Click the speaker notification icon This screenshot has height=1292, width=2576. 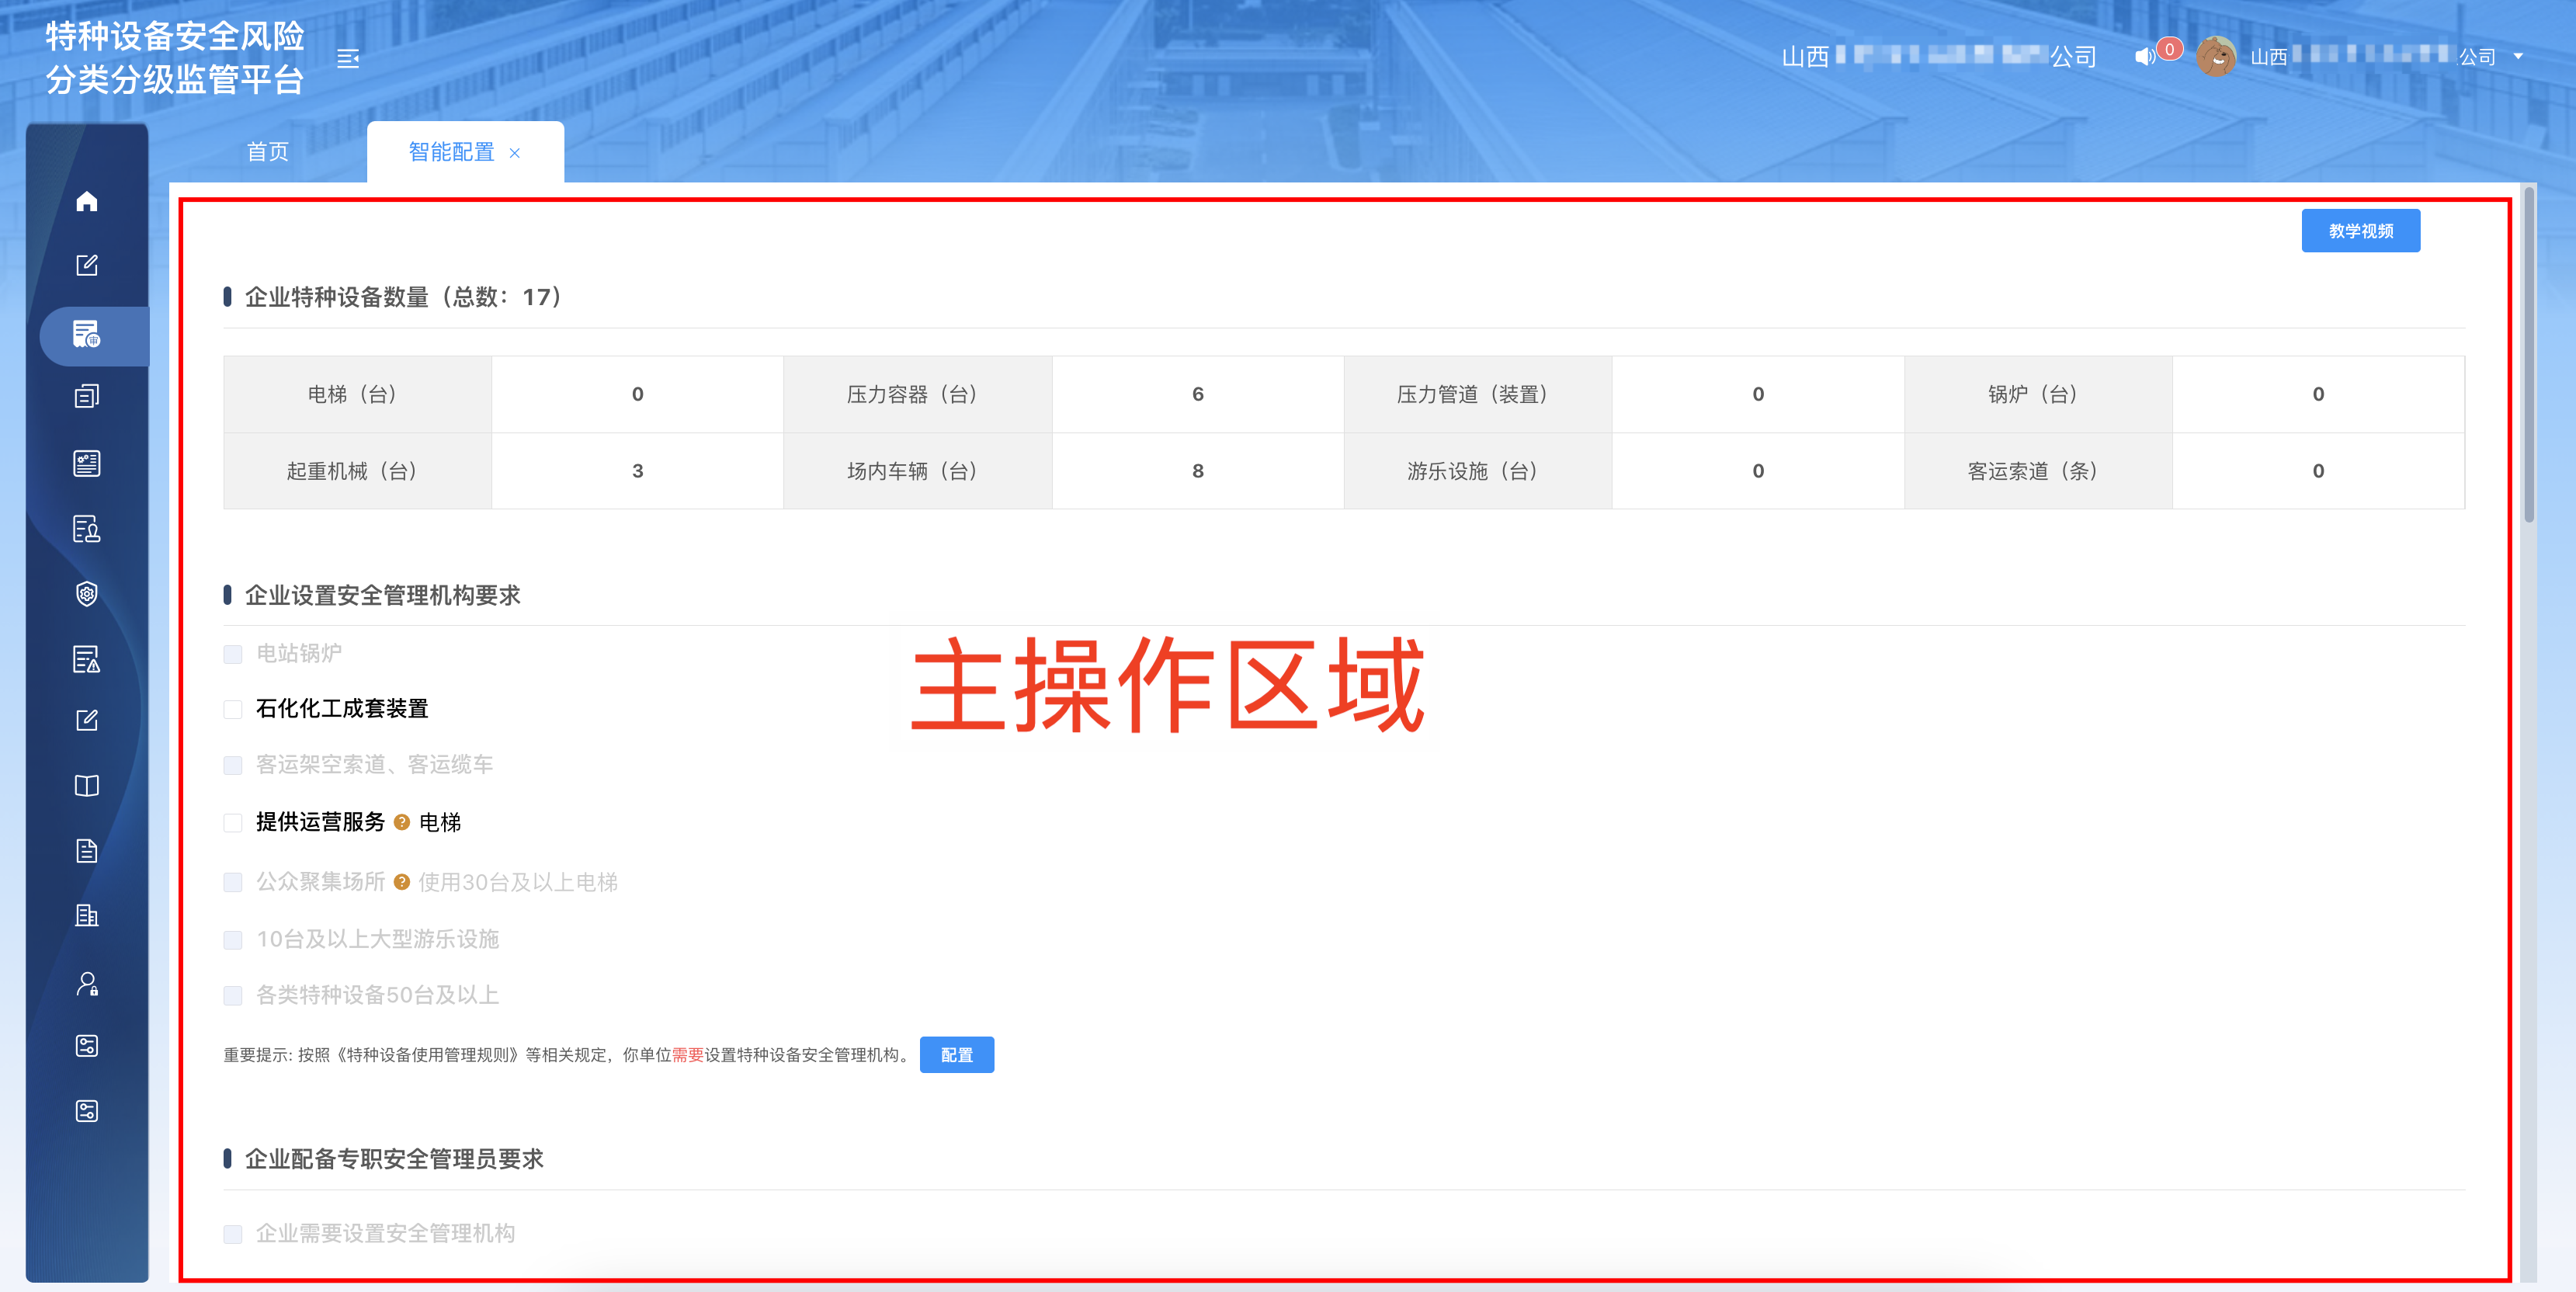[x=2144, y=57]
